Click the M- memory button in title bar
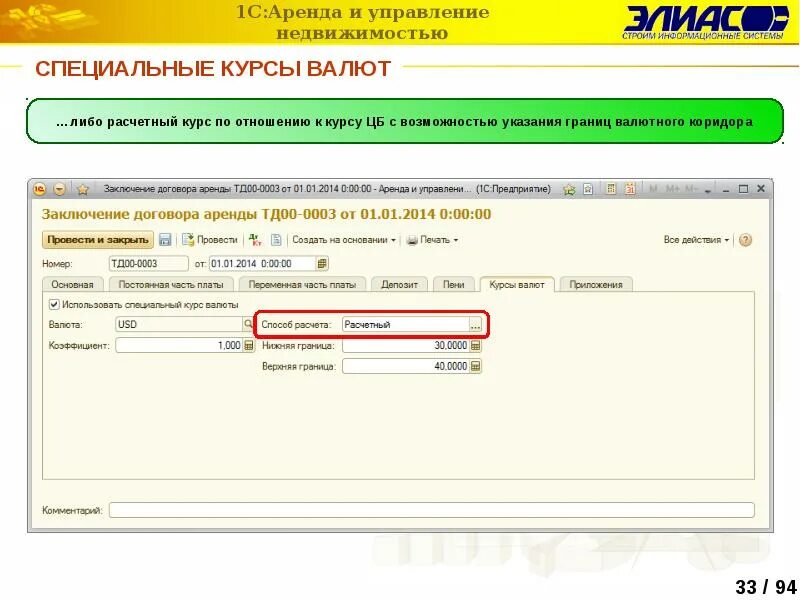Viewport: 800px width, 600px height. 691,189
